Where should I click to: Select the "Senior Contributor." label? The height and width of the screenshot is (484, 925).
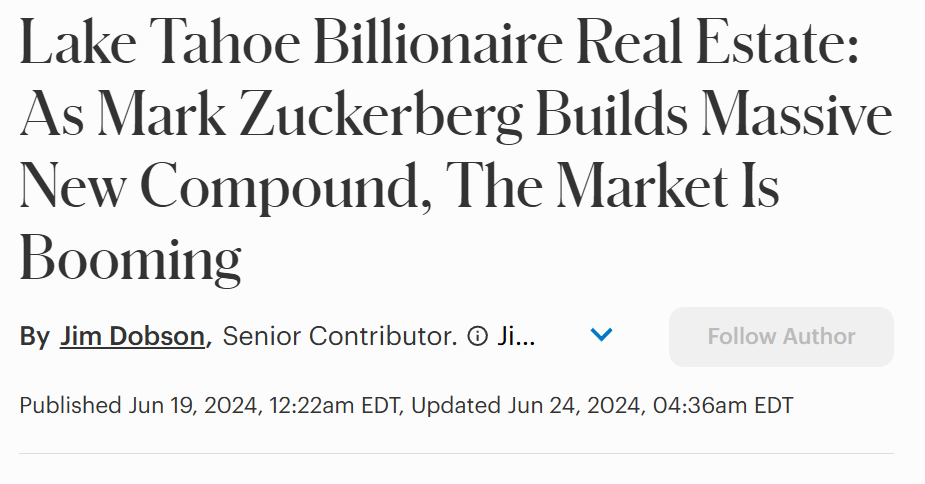coord(340,336)
